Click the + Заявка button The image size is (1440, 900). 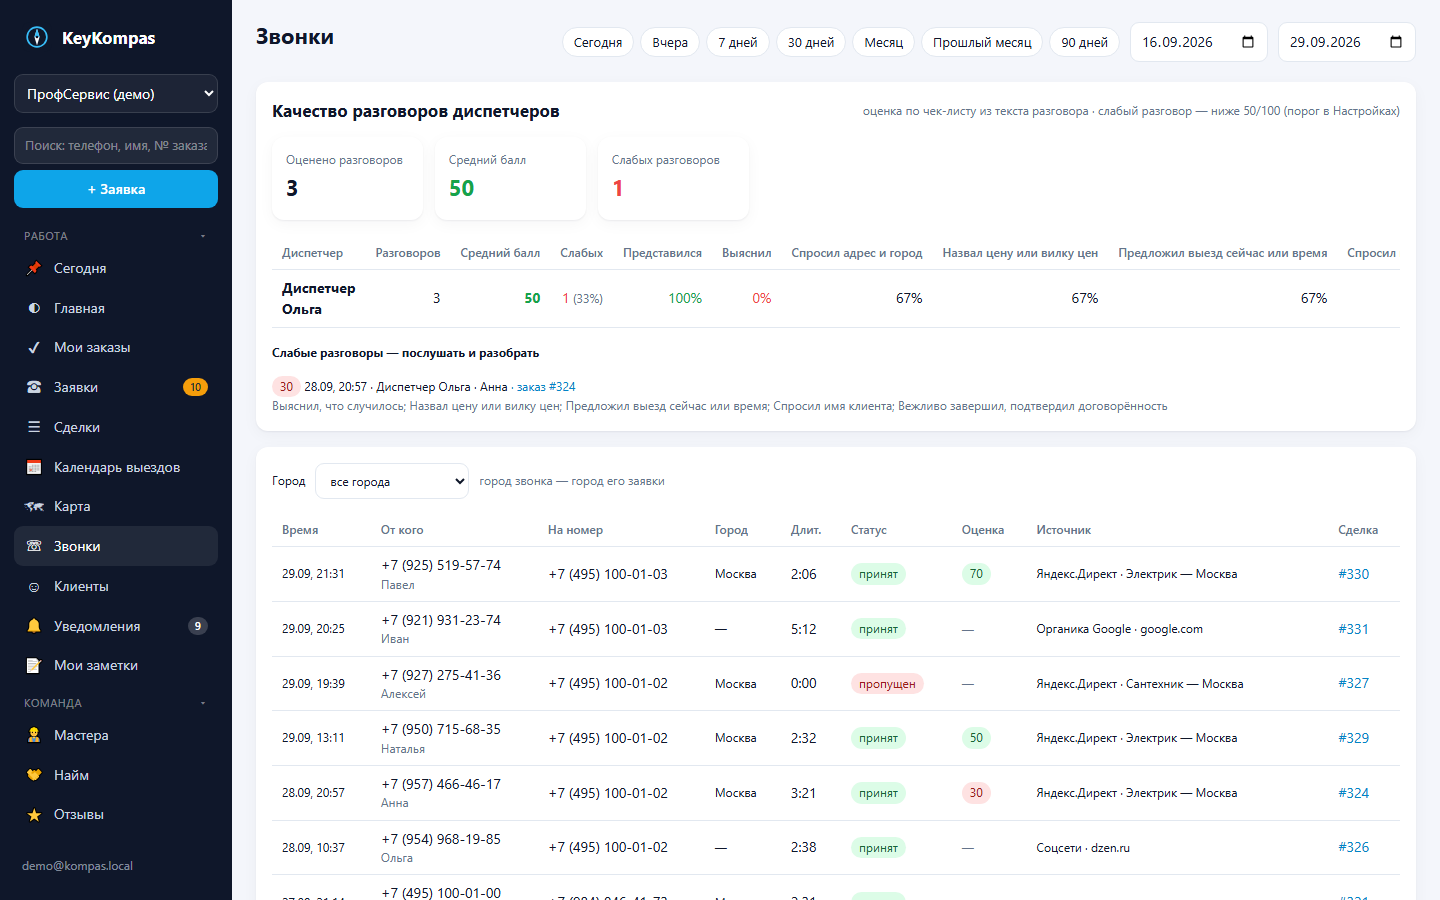(x=116, y=189)
